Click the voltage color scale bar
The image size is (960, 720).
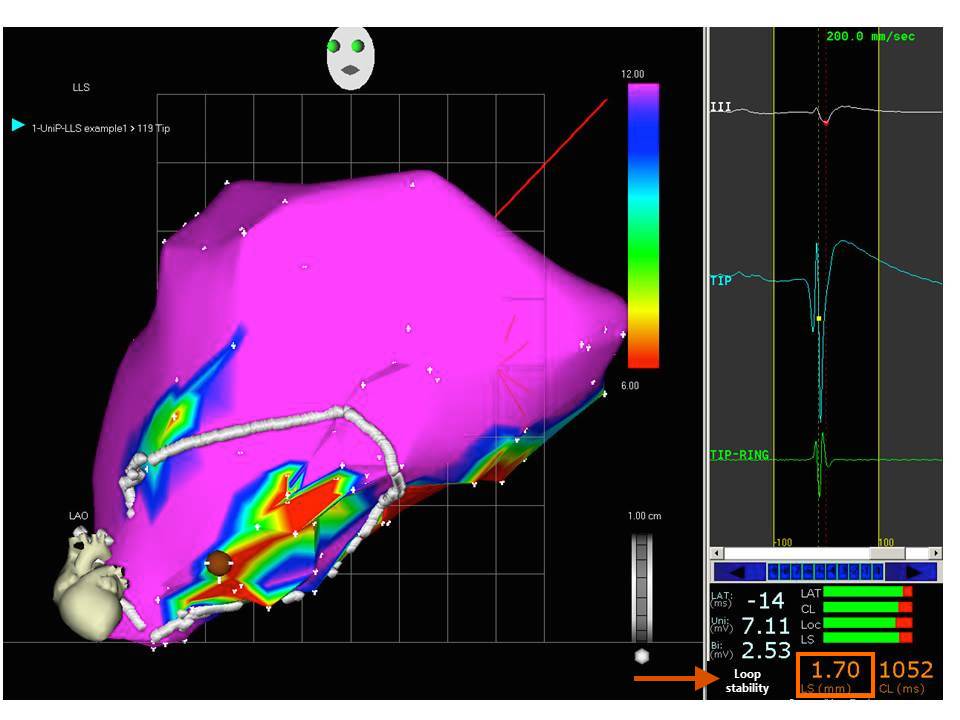[643, 226]
